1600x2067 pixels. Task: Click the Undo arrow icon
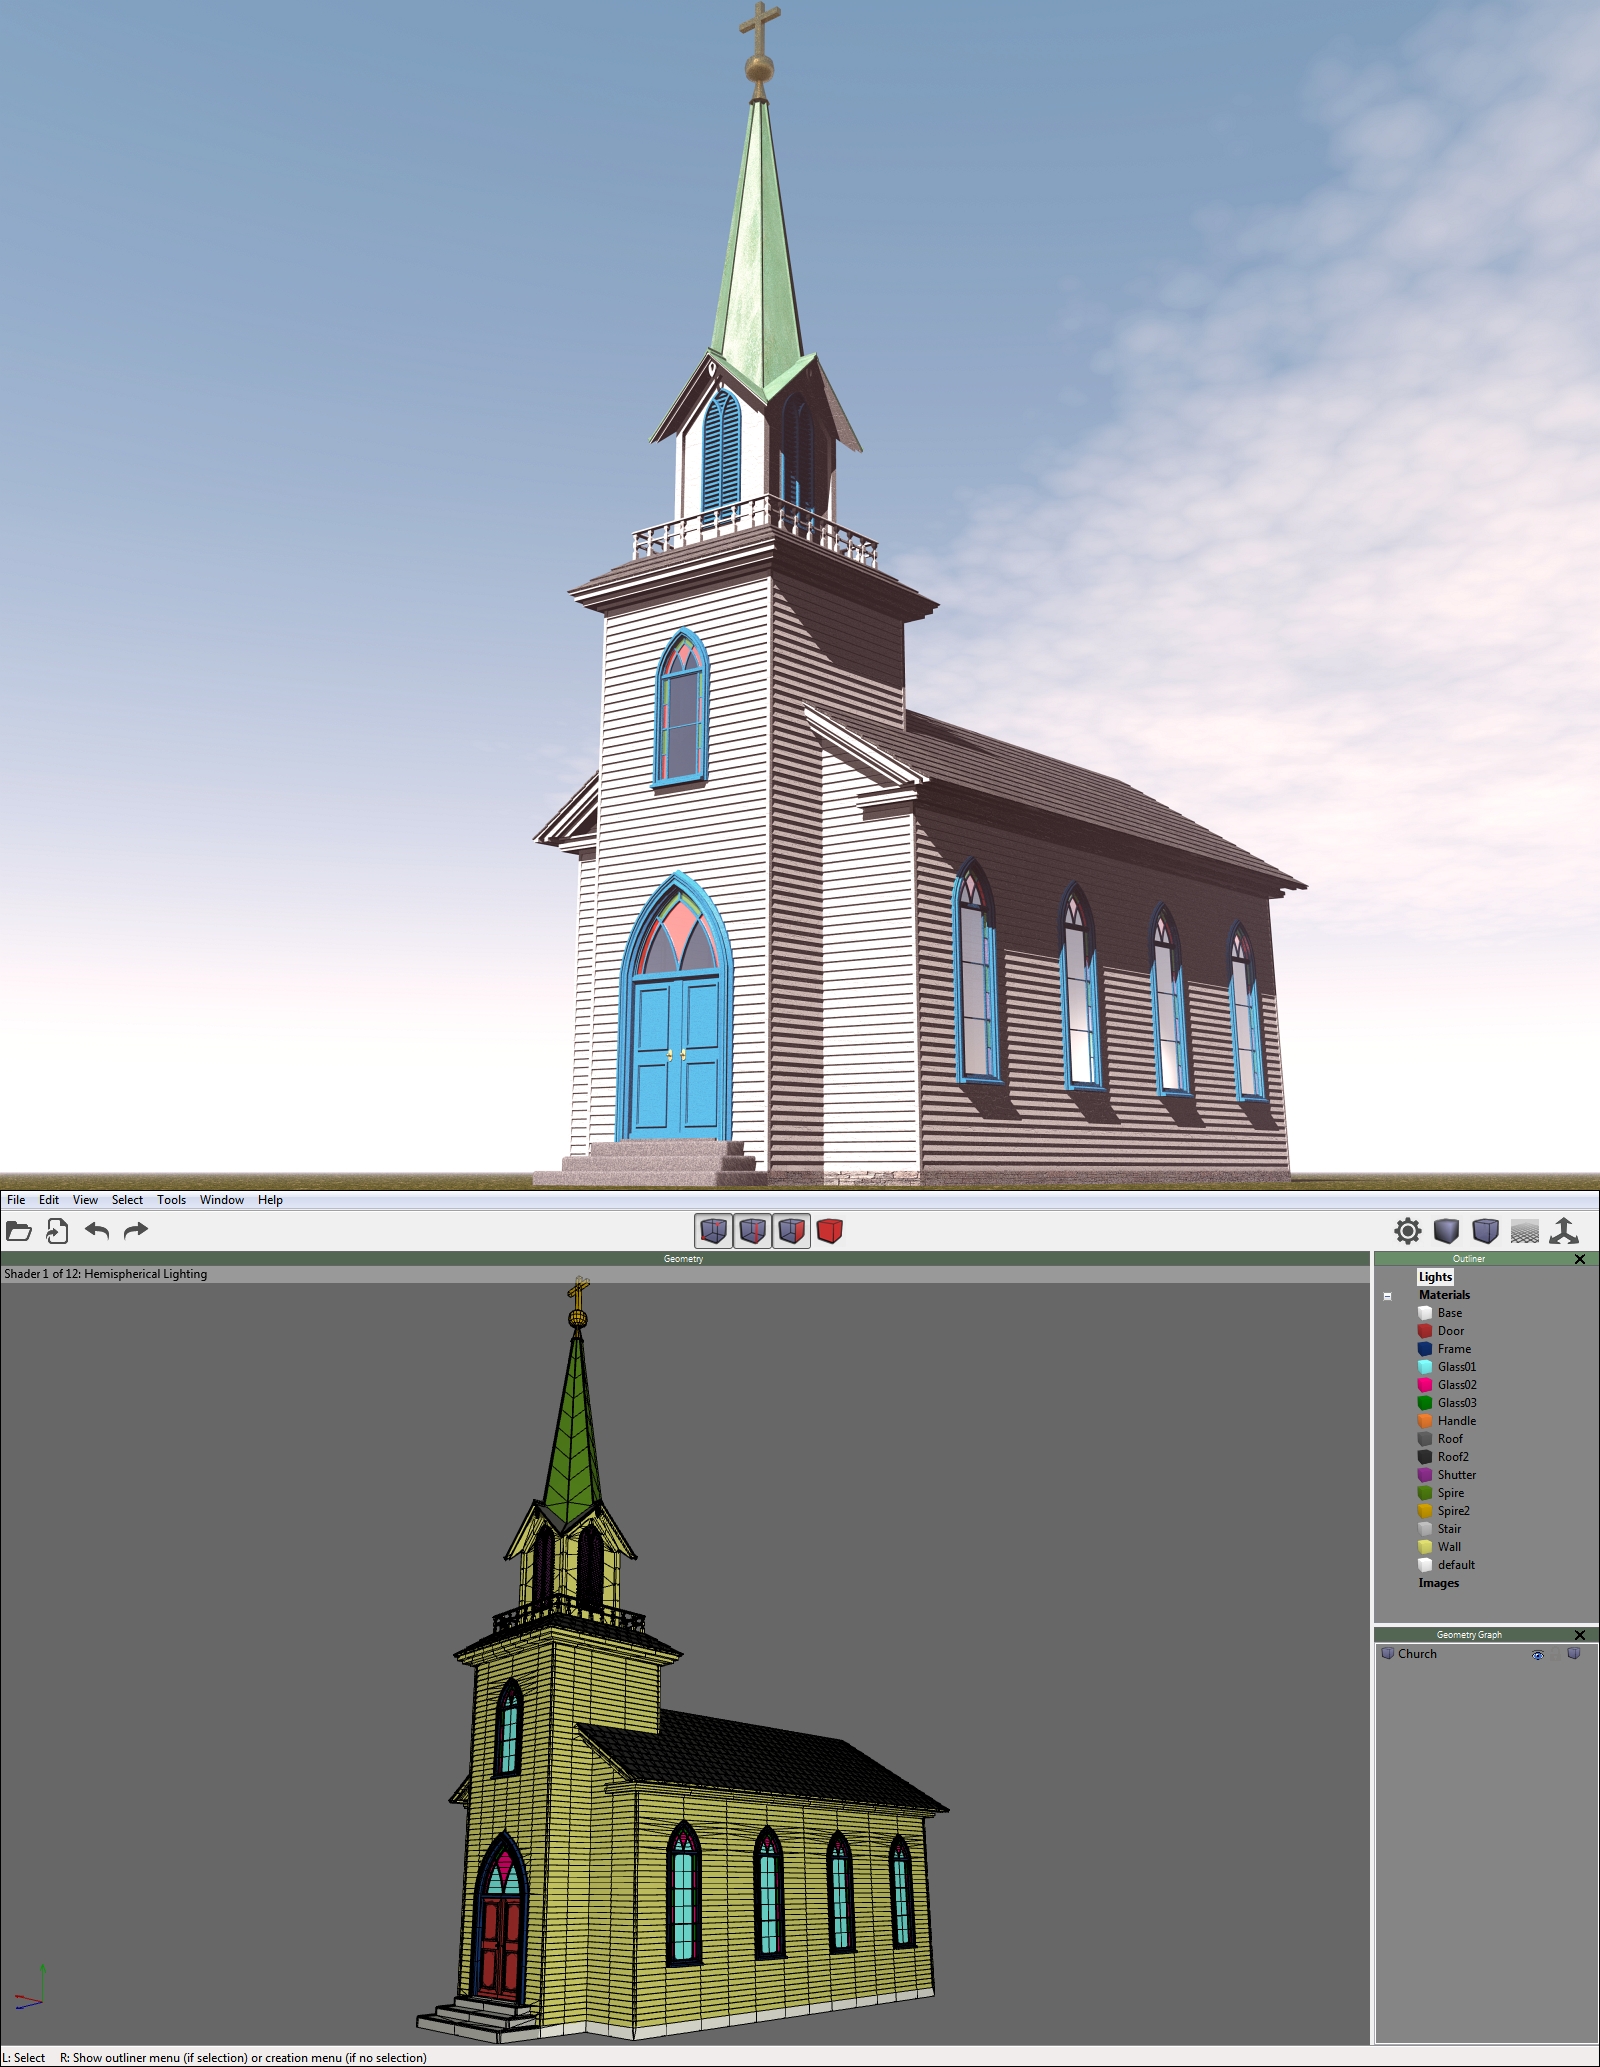97,1231
